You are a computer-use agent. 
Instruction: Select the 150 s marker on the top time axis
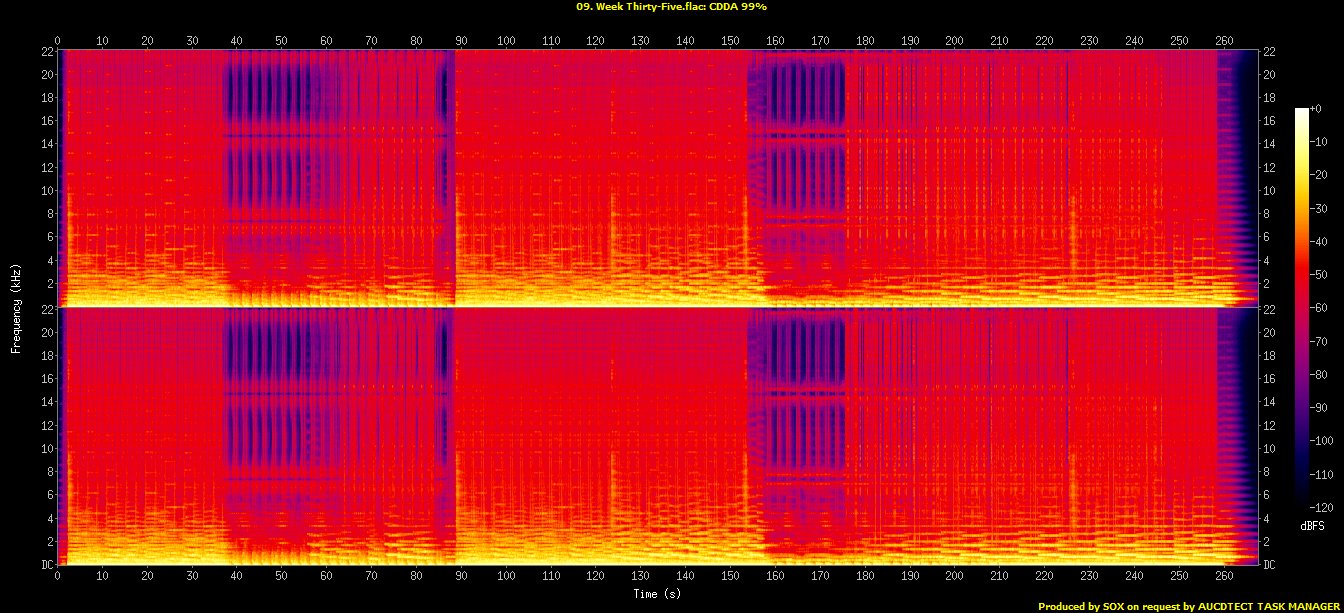[730, 41]
